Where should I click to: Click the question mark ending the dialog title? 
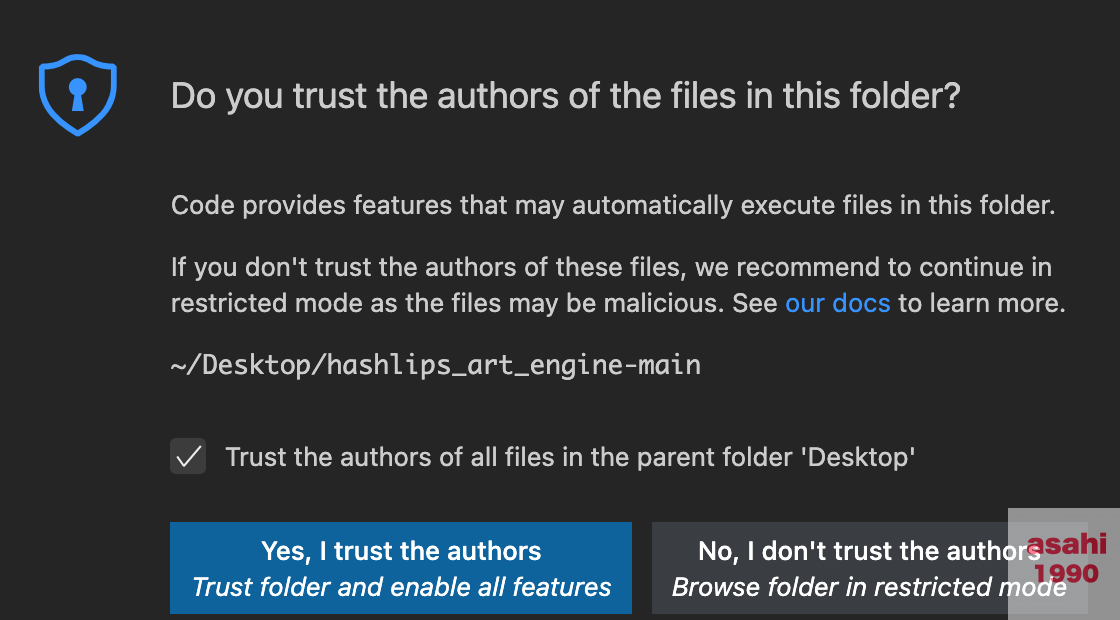click(952, 96)
